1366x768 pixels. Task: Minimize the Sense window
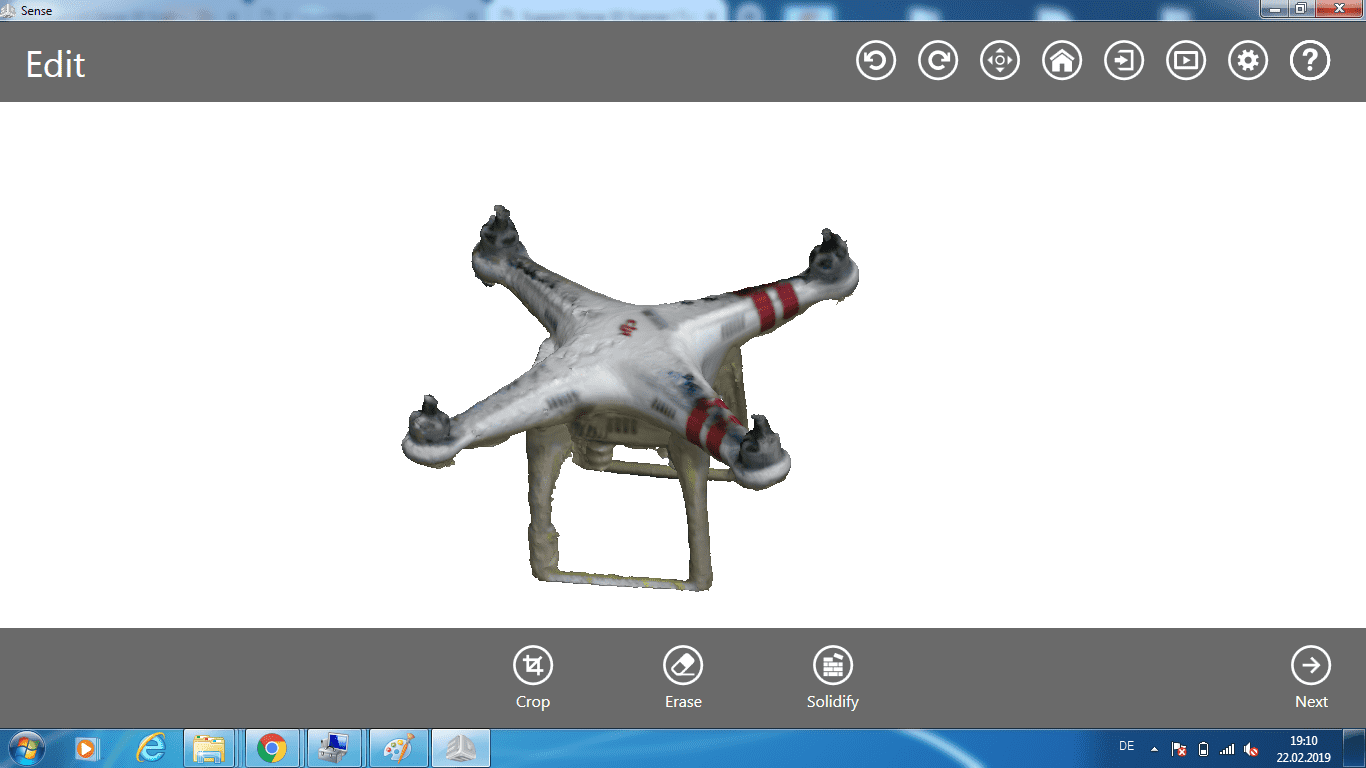(x=1274, y=8)
